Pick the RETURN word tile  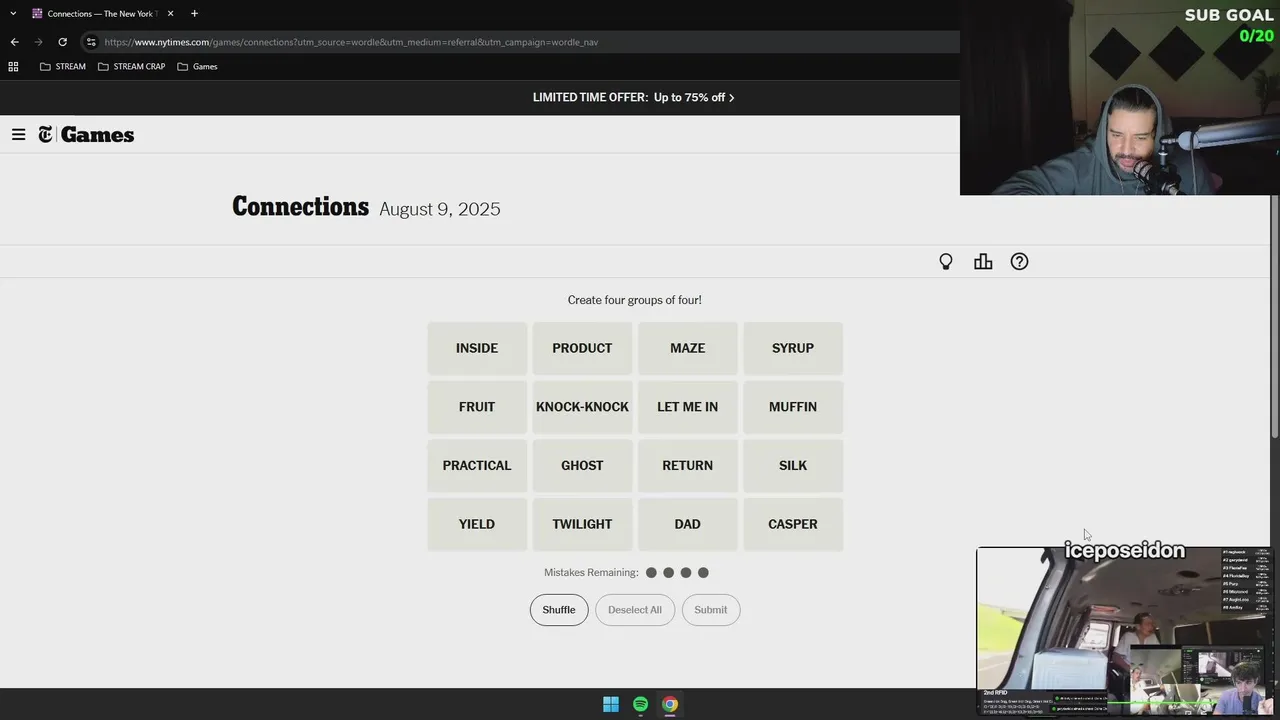tap(688, 465)
